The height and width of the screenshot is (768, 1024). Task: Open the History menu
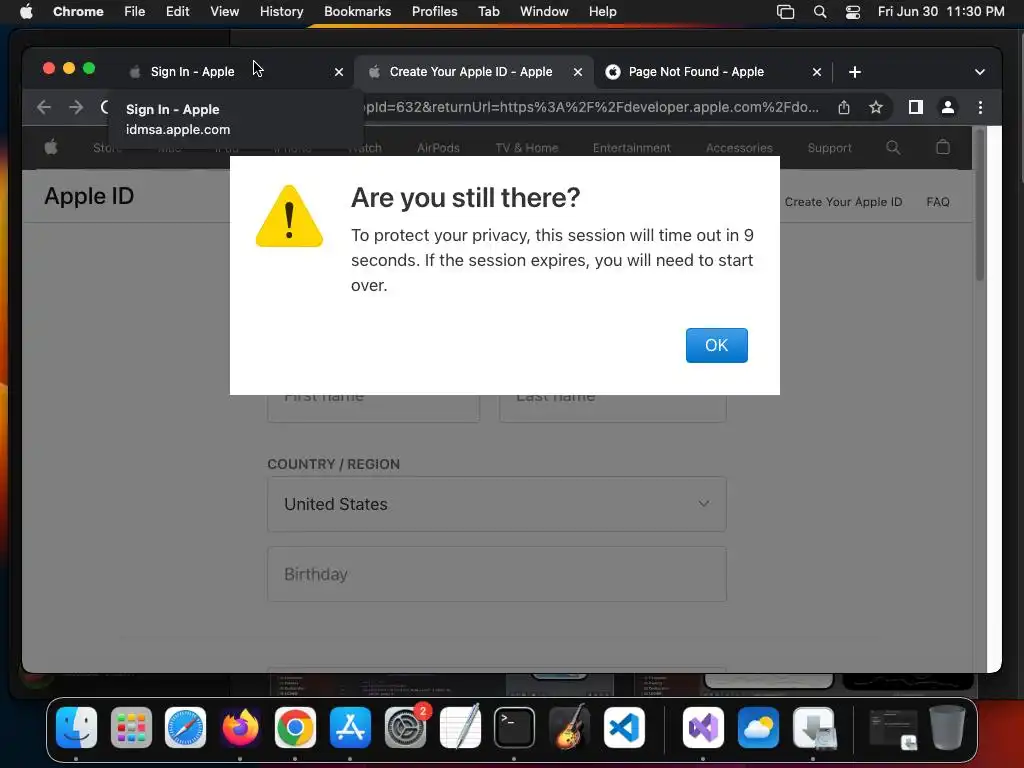281,11
